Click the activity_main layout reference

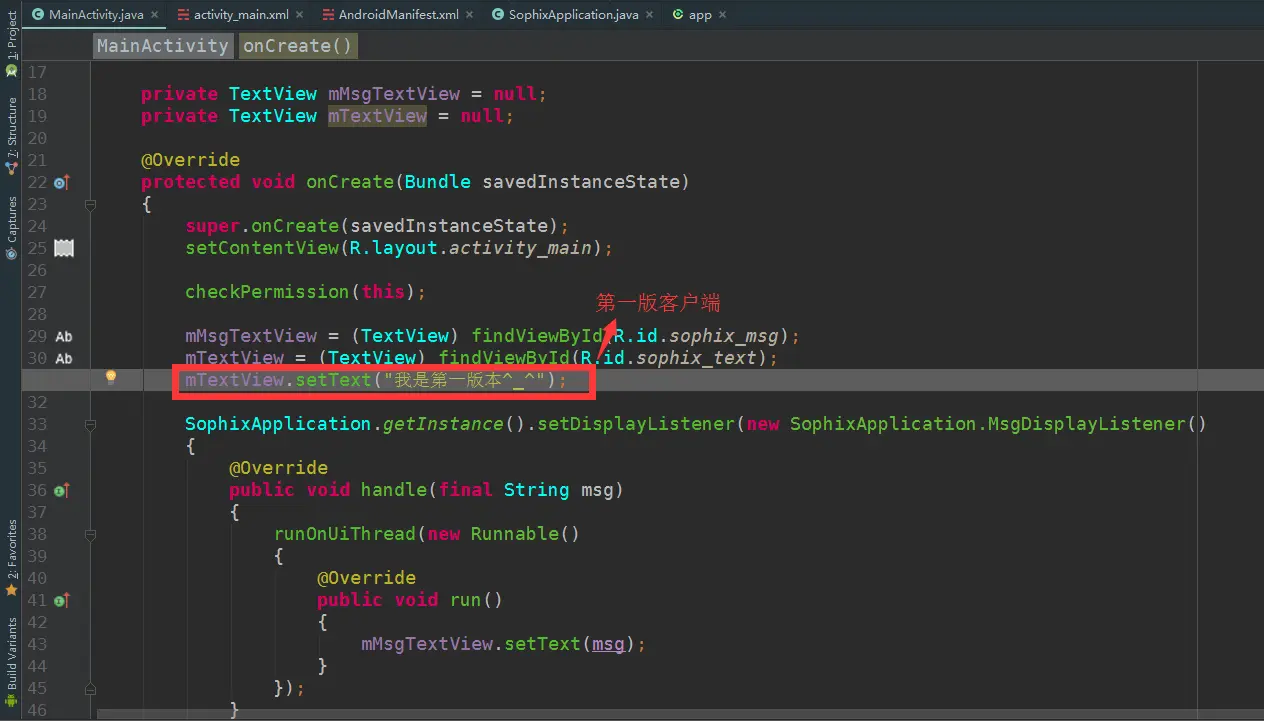[520, 248]
